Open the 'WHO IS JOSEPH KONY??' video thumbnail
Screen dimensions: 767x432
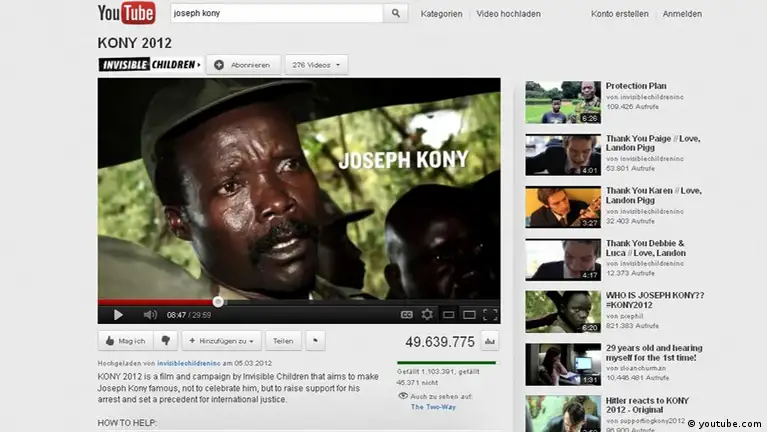coord(563,311)
